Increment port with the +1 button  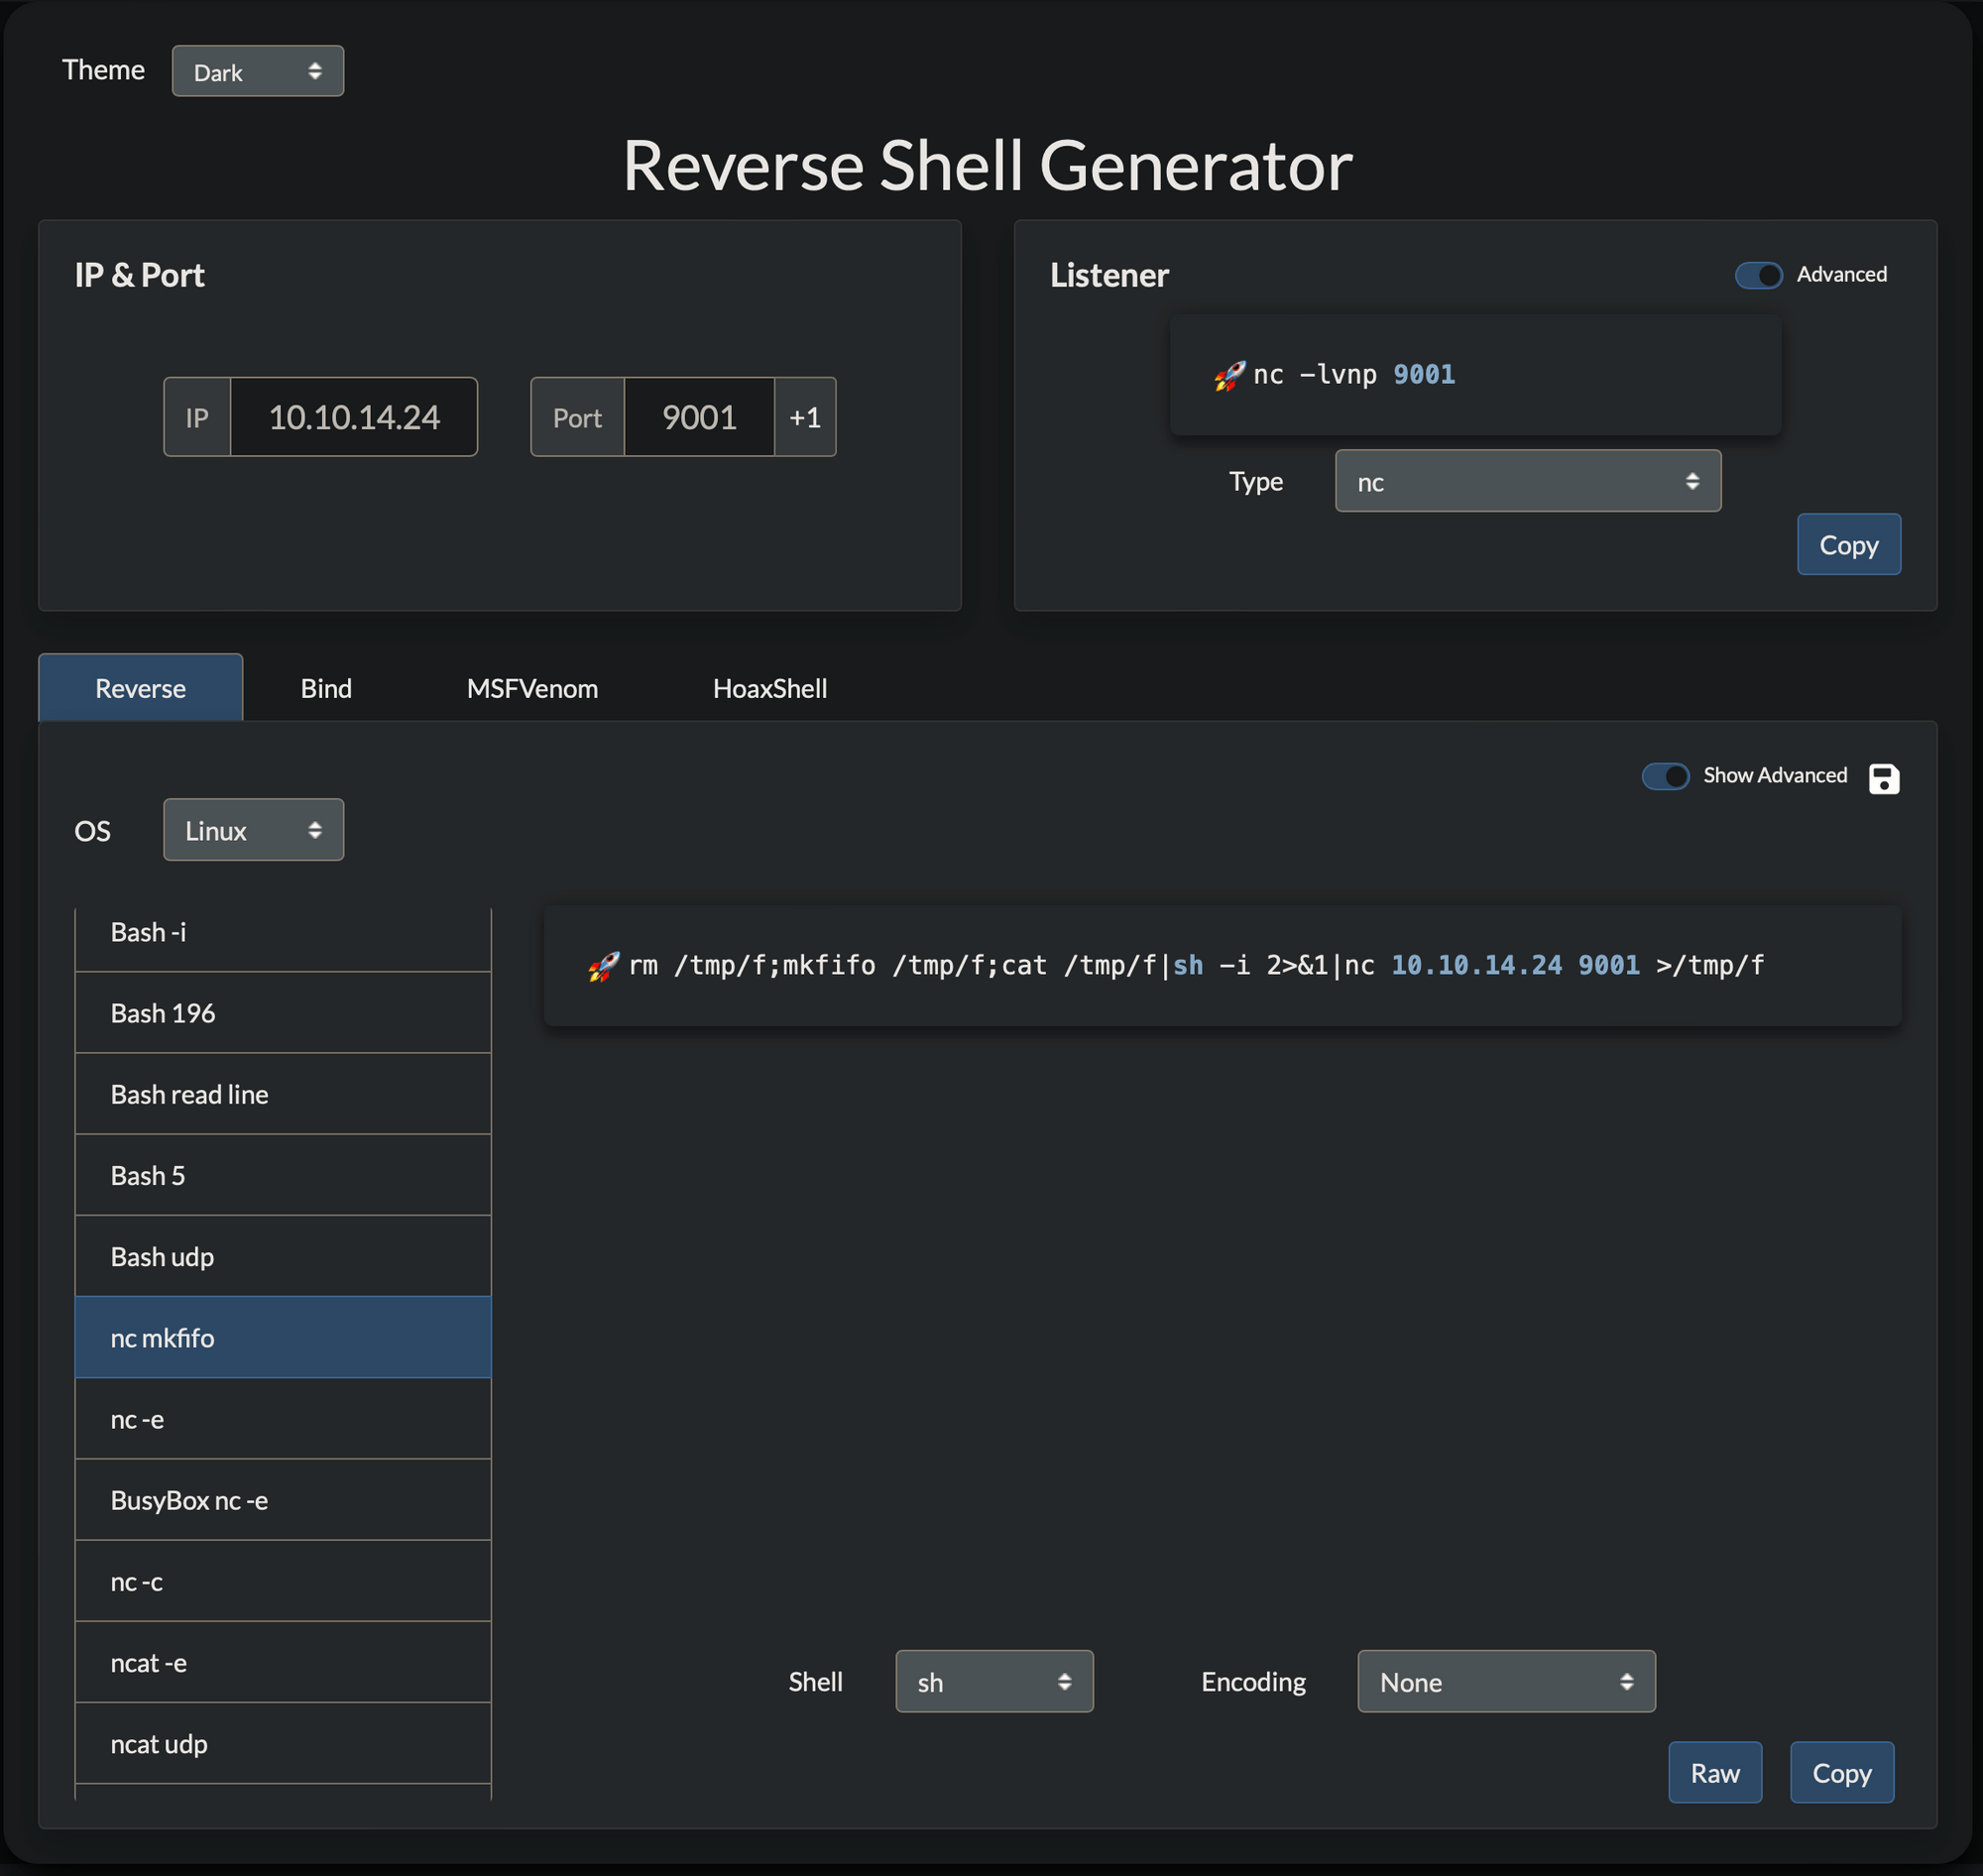coord(804,417)
